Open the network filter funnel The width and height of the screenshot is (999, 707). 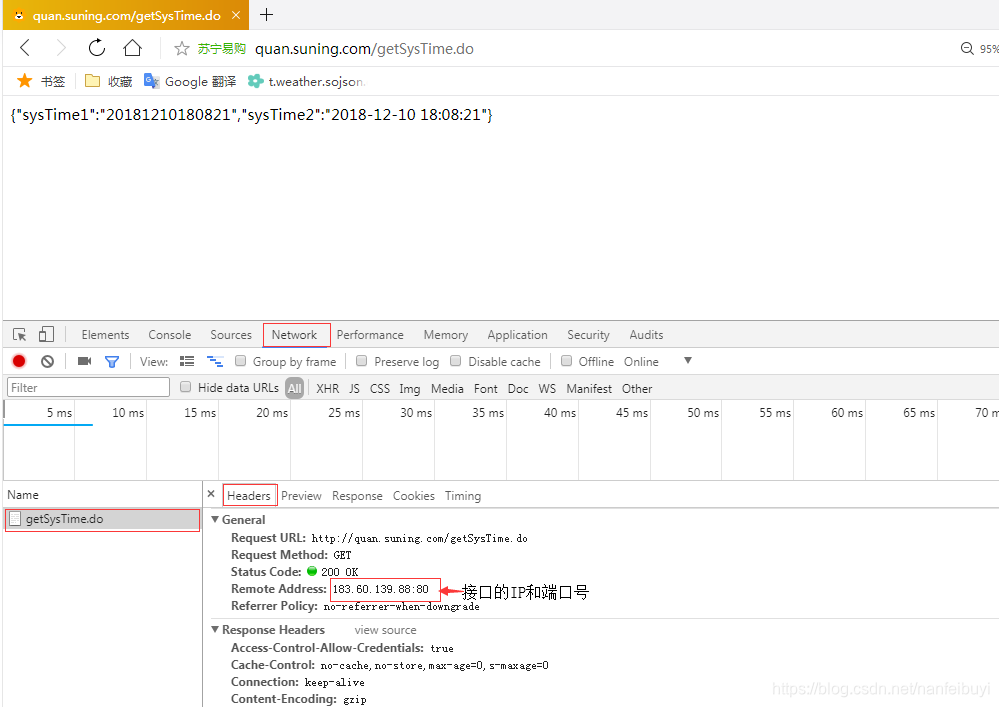(x=110, y=361)
